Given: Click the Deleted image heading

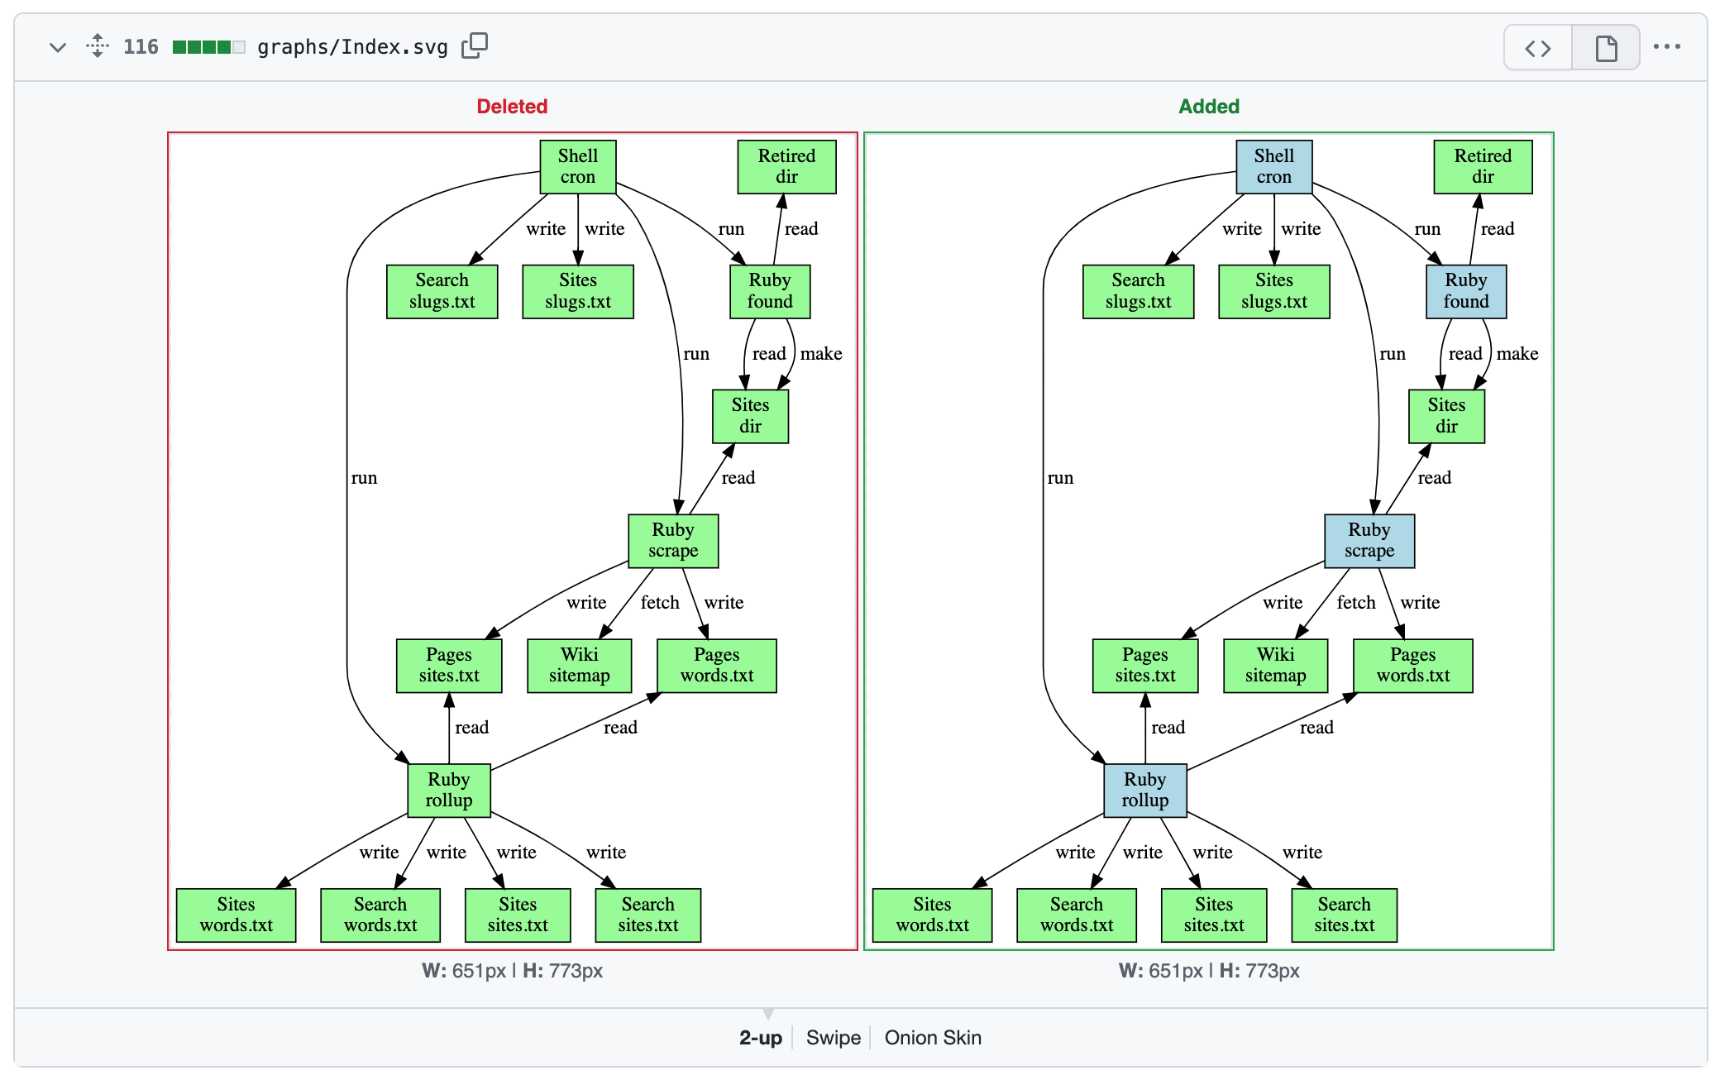Looking at the screenshot, I should click(x=512, y=106).
